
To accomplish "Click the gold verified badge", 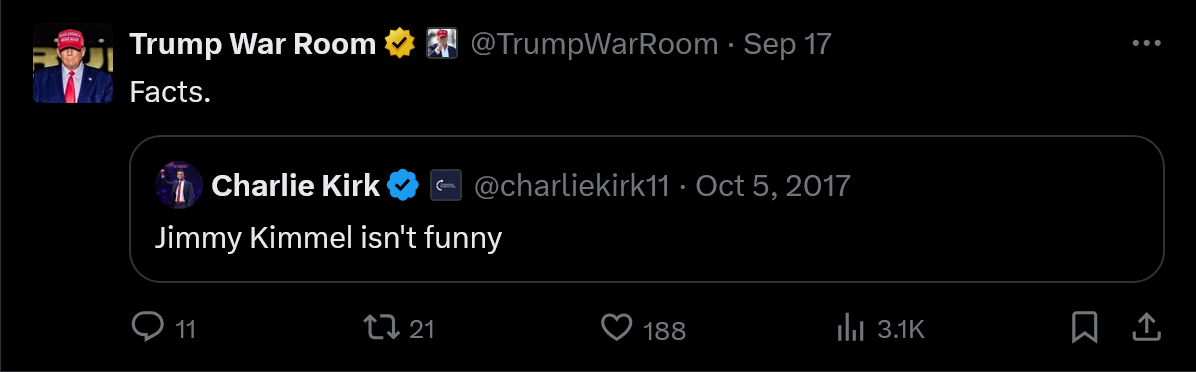I will click(400, 44).
